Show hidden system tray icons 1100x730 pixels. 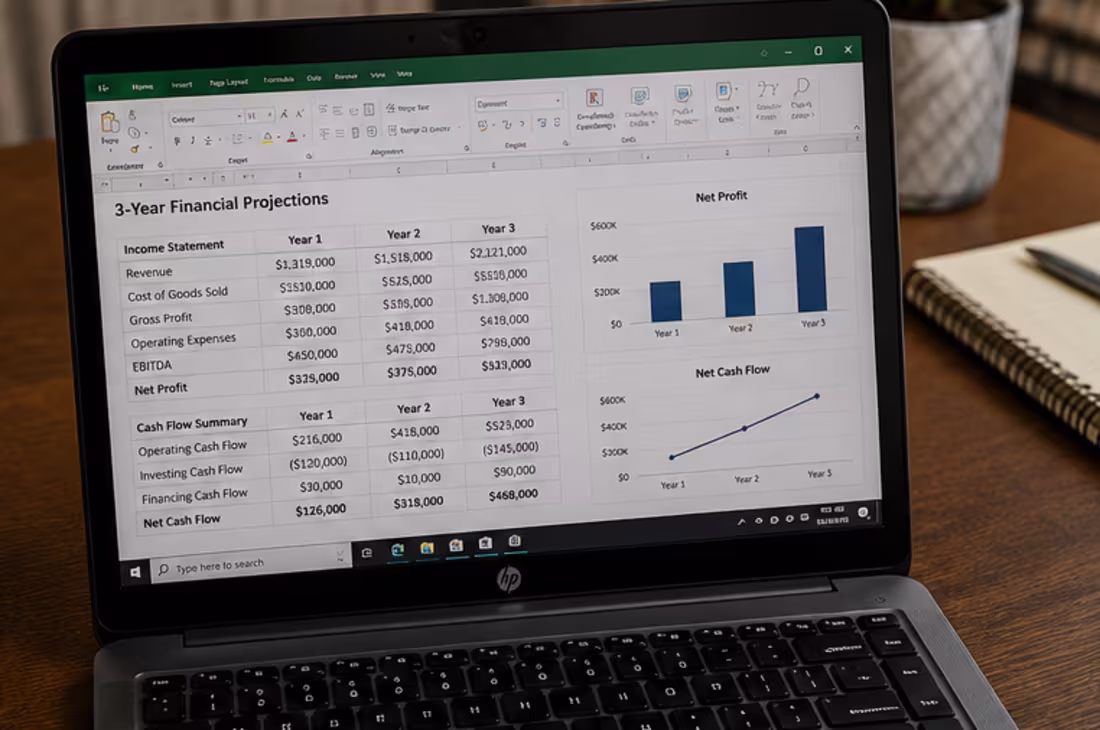coord(742,522)
